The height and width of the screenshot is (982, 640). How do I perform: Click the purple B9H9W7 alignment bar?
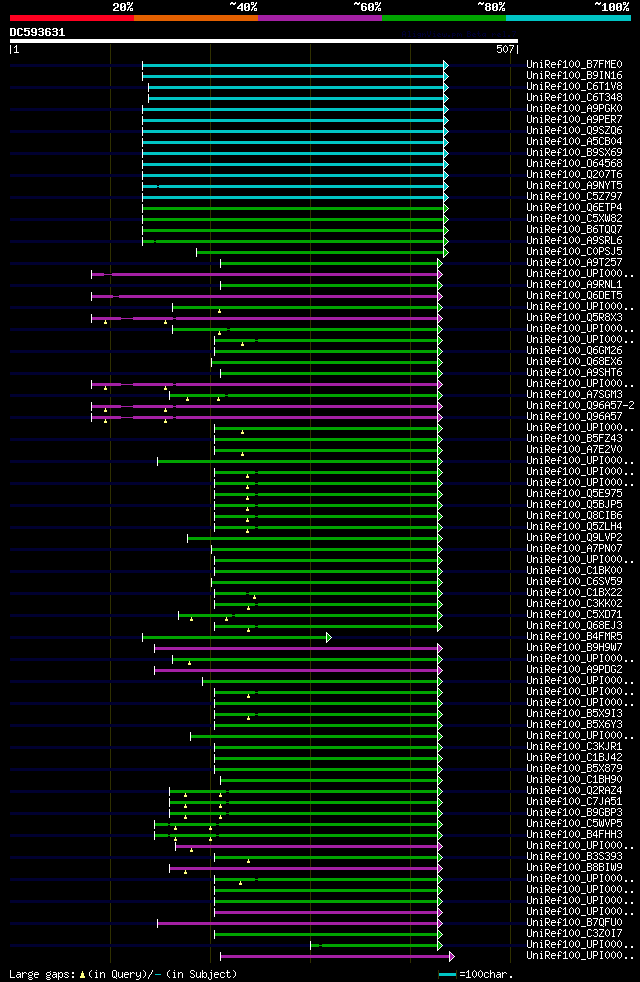point(297,648)
